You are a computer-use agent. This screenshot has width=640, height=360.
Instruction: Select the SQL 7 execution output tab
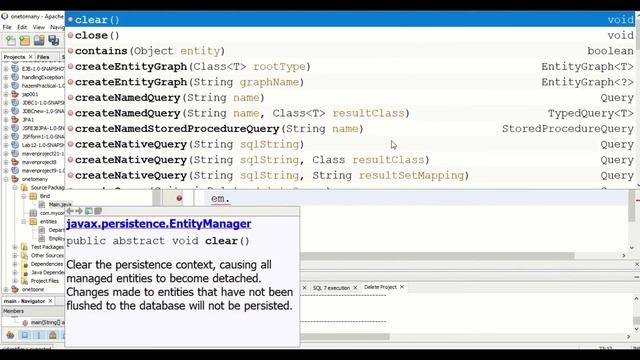(x=331, y=288)
